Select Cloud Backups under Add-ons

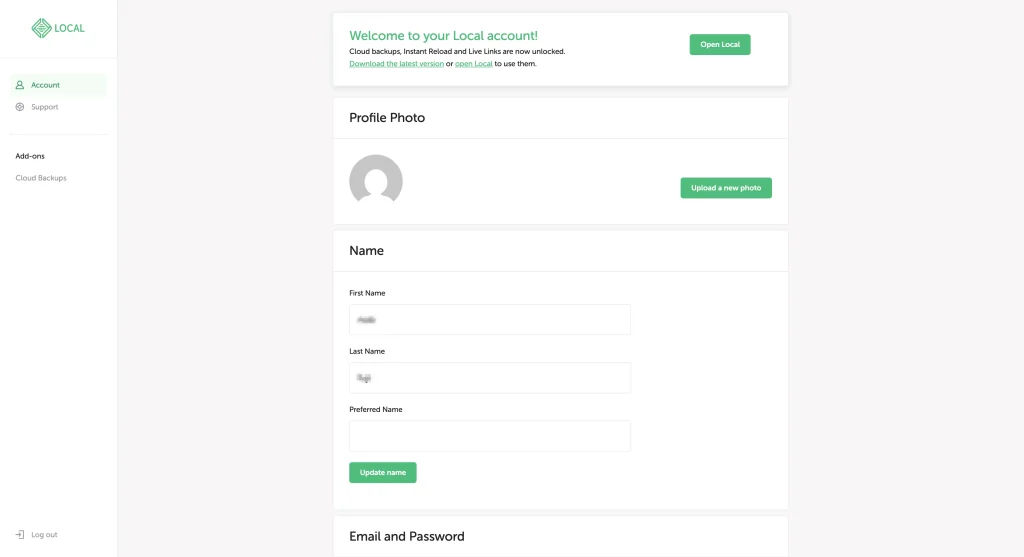coord(41,178)
